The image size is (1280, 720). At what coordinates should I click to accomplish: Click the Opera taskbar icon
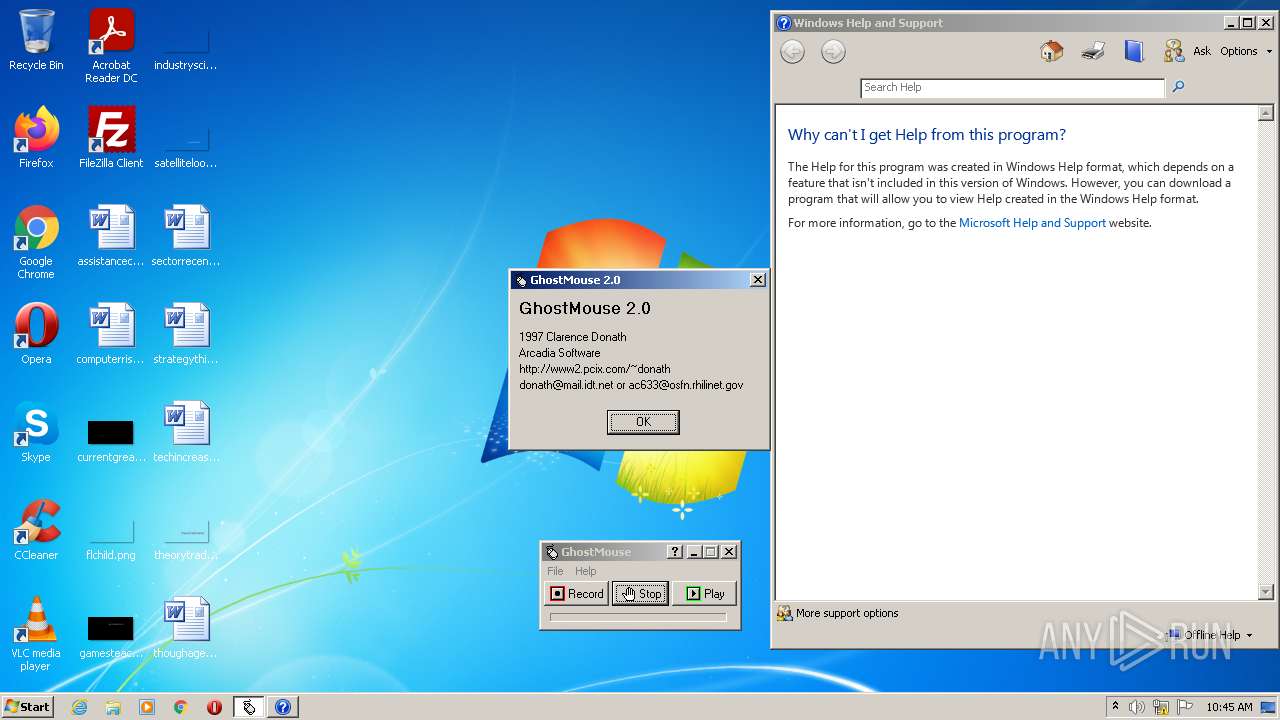click(x=214, y=707)
